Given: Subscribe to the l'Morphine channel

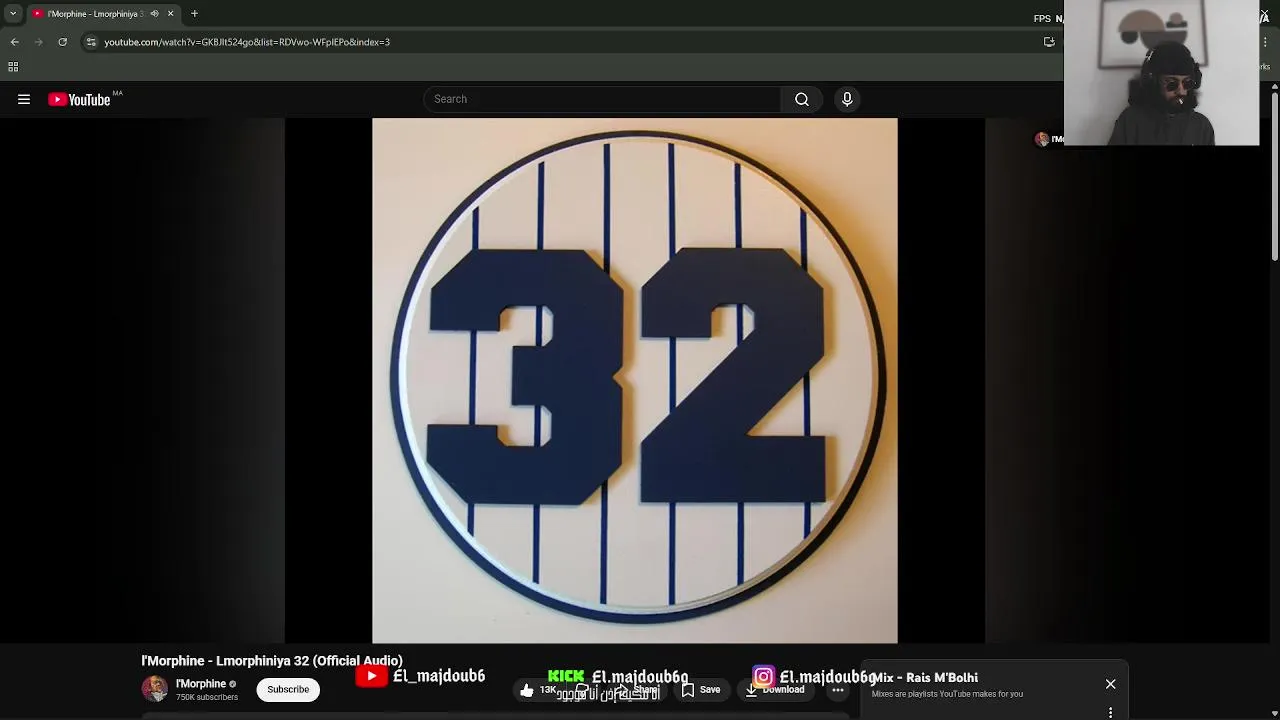Looking at the screenshot, I should [x=288, y=689].
